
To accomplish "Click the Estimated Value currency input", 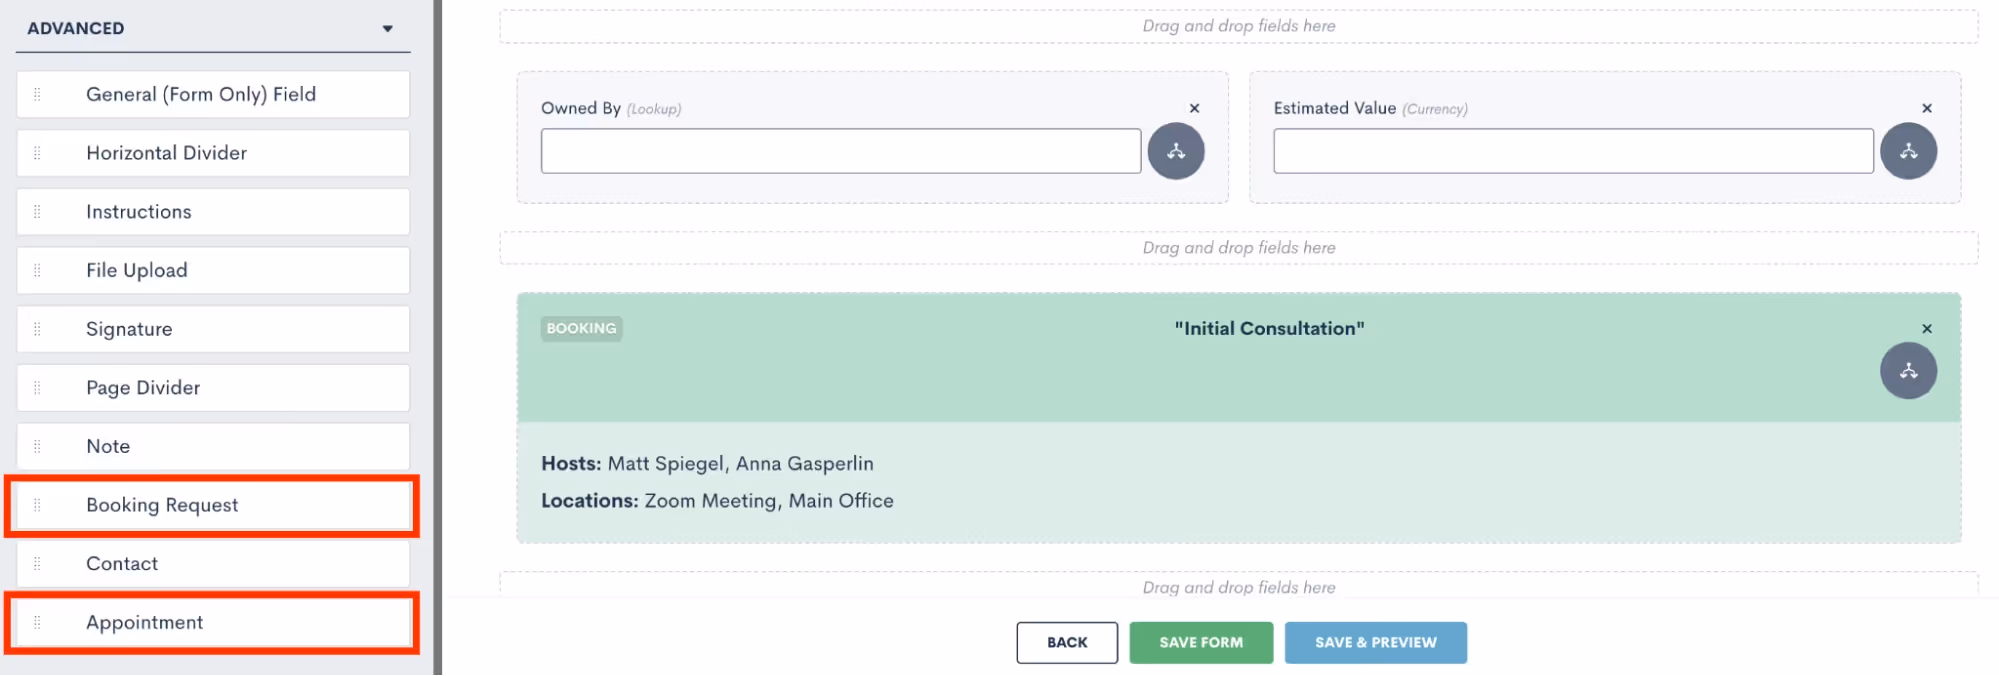I will tap(1573, 151).
